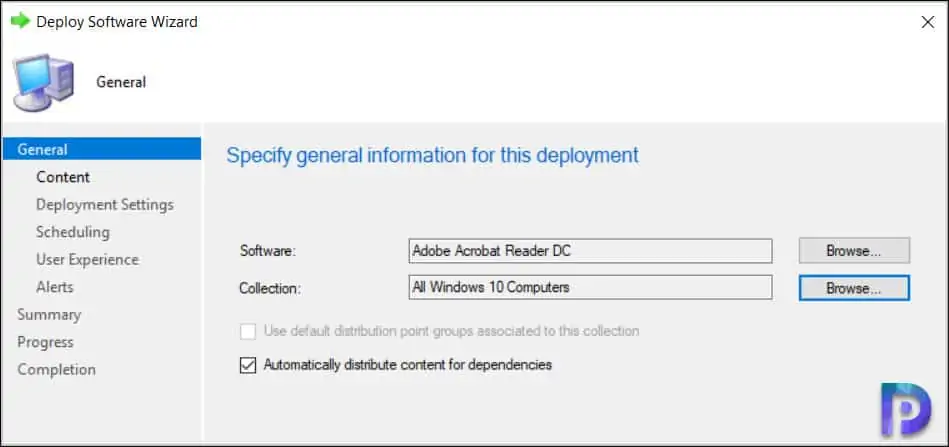Click the Software: label
This screenshot has height=447, width=949.
tap(268, 251)
